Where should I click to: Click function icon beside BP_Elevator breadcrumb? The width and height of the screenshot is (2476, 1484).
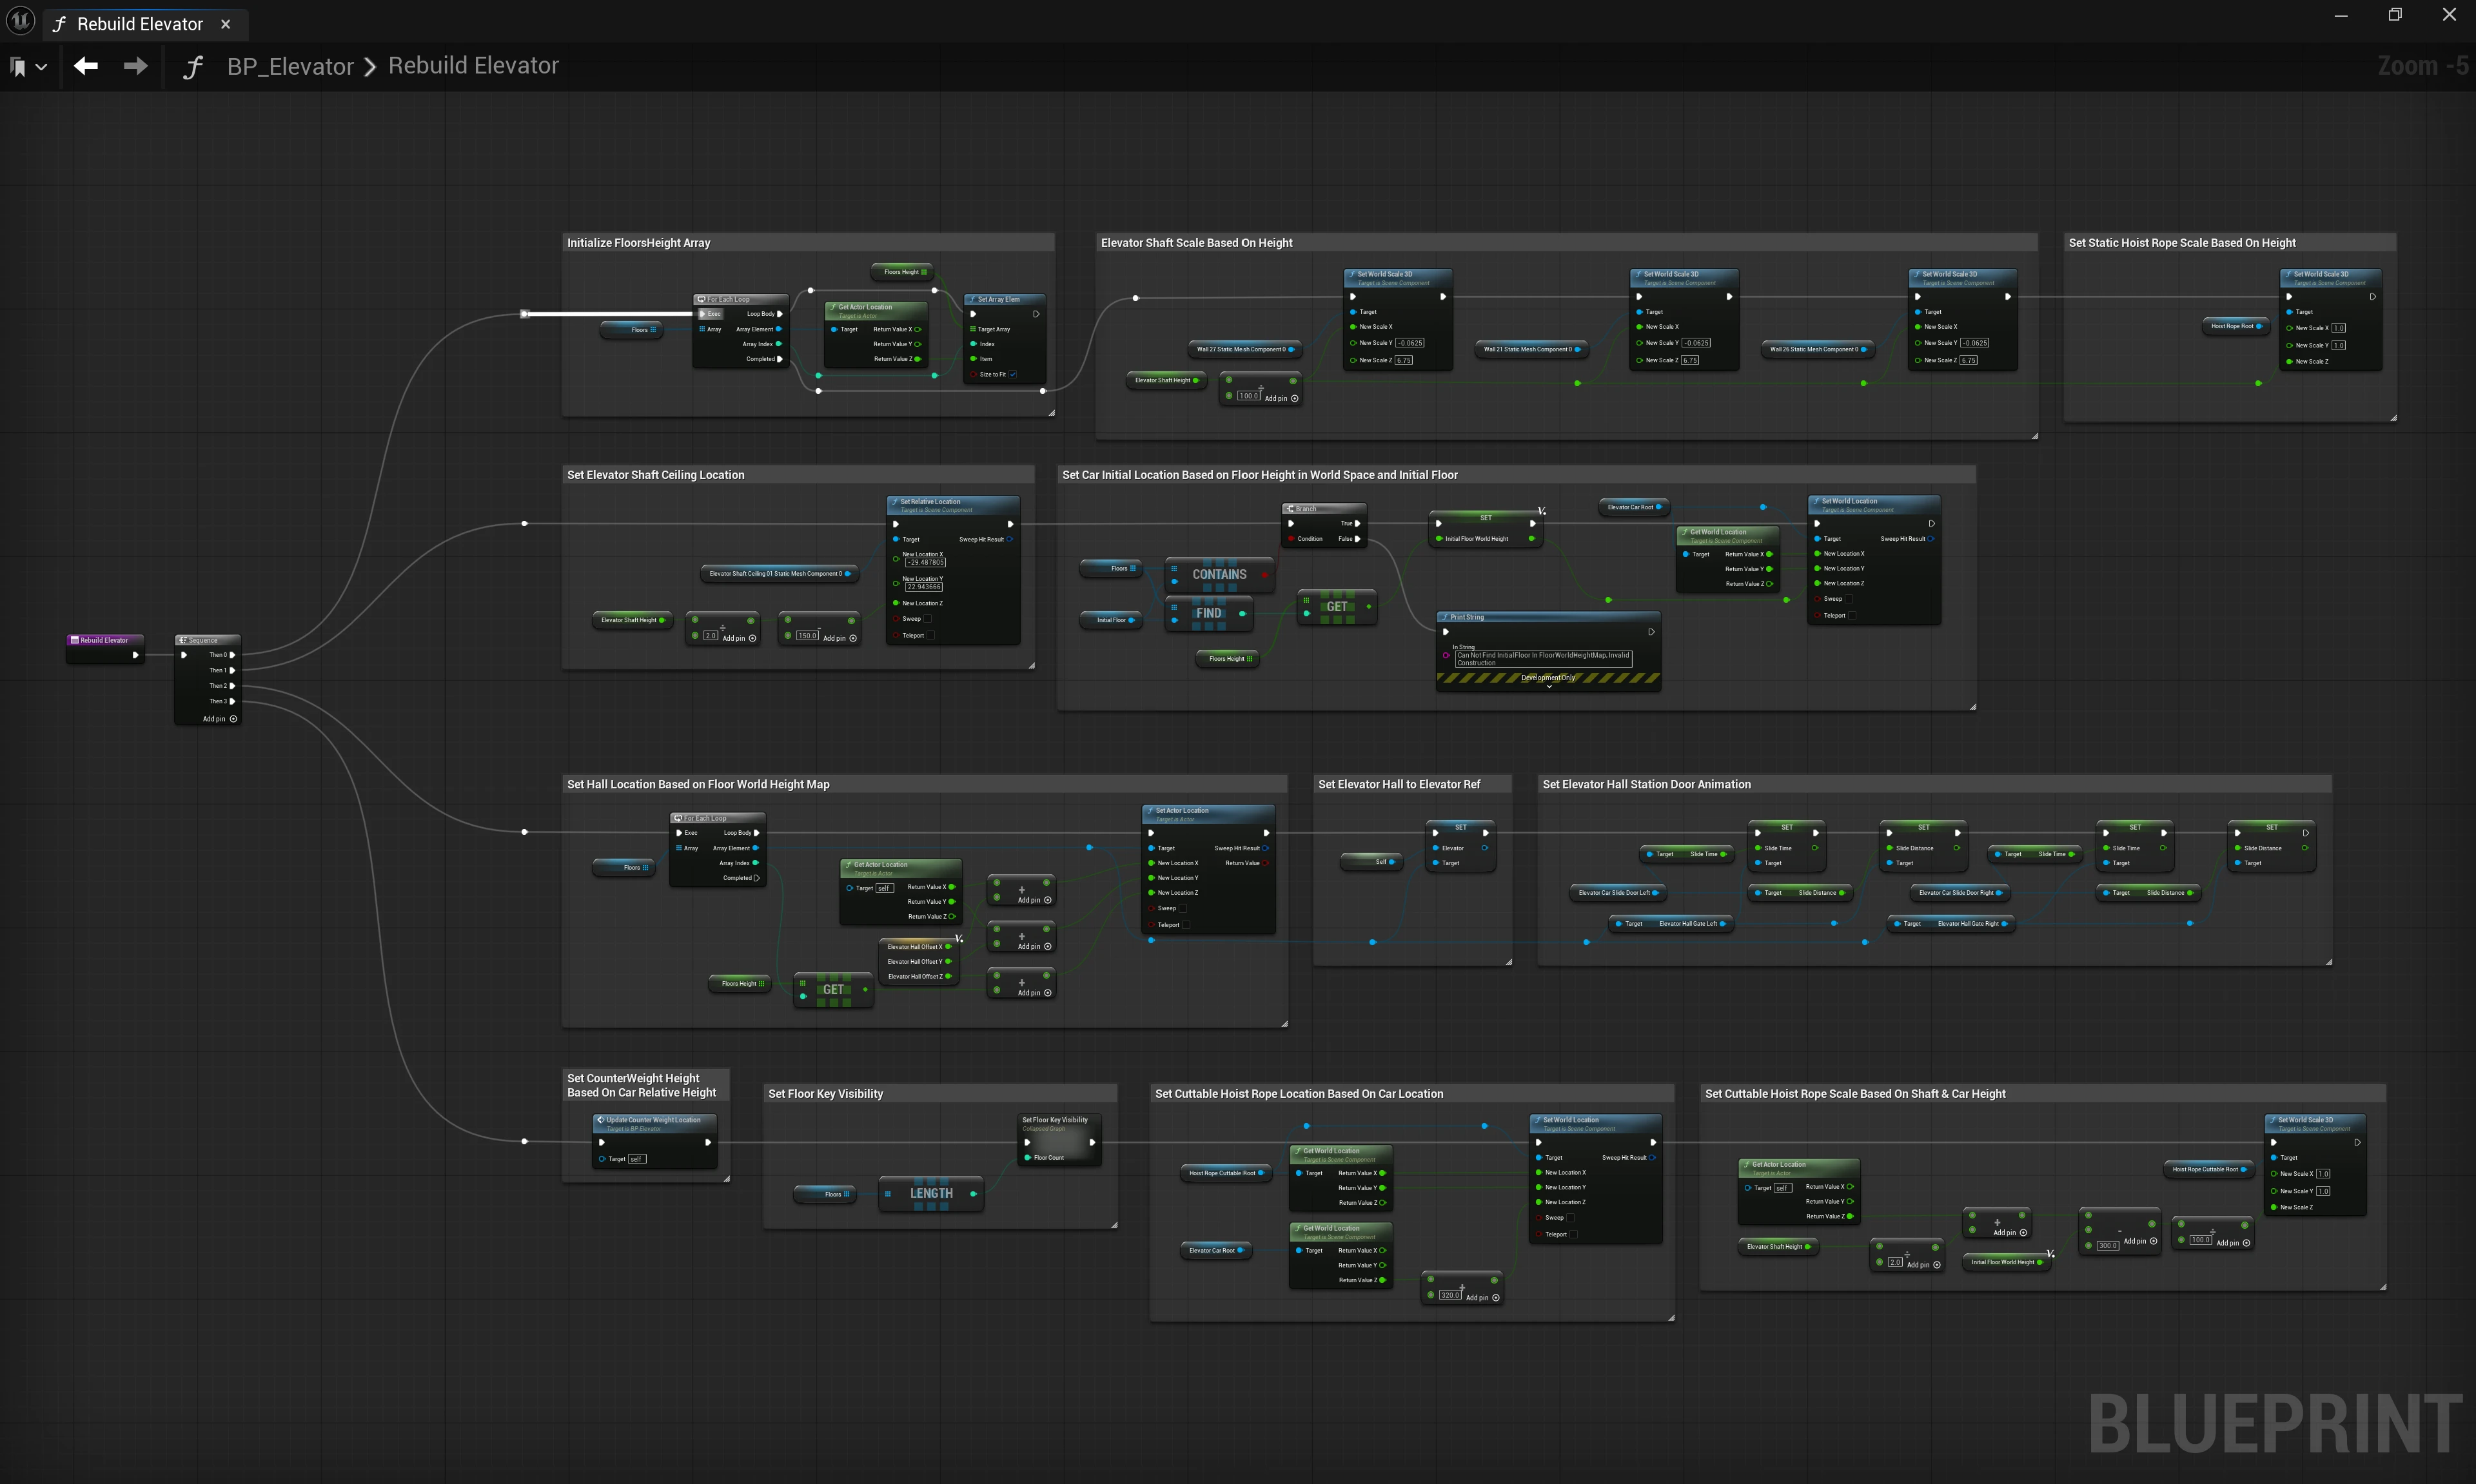[193, 67]
